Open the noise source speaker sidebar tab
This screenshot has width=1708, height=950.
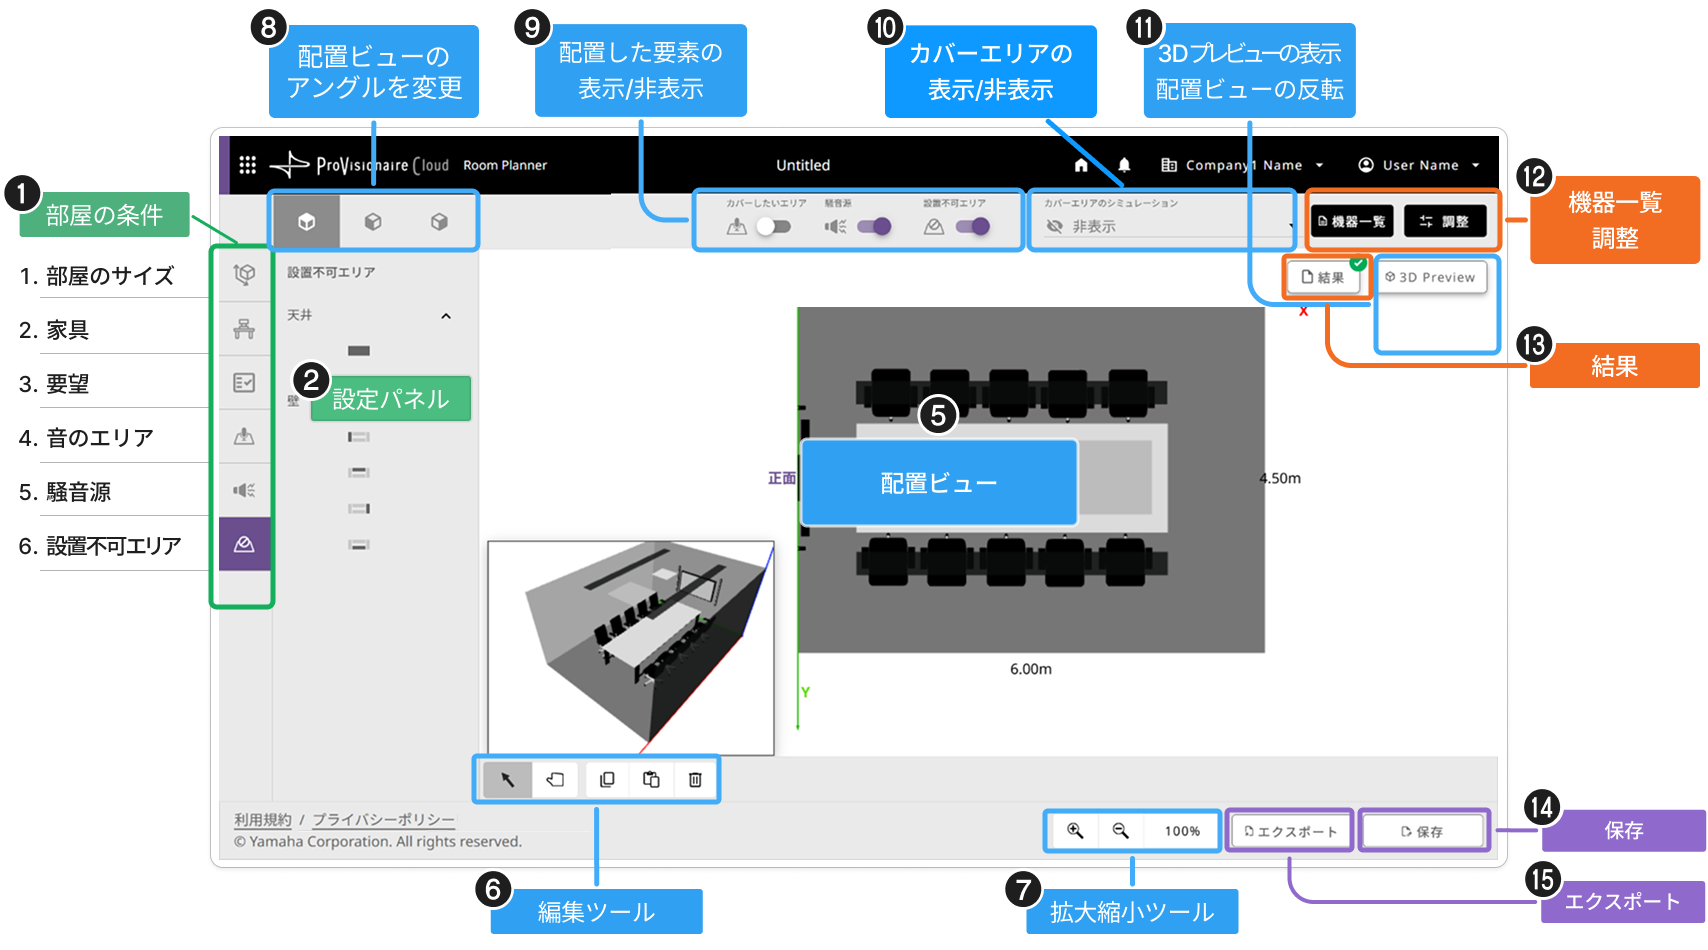pos(244,490)
